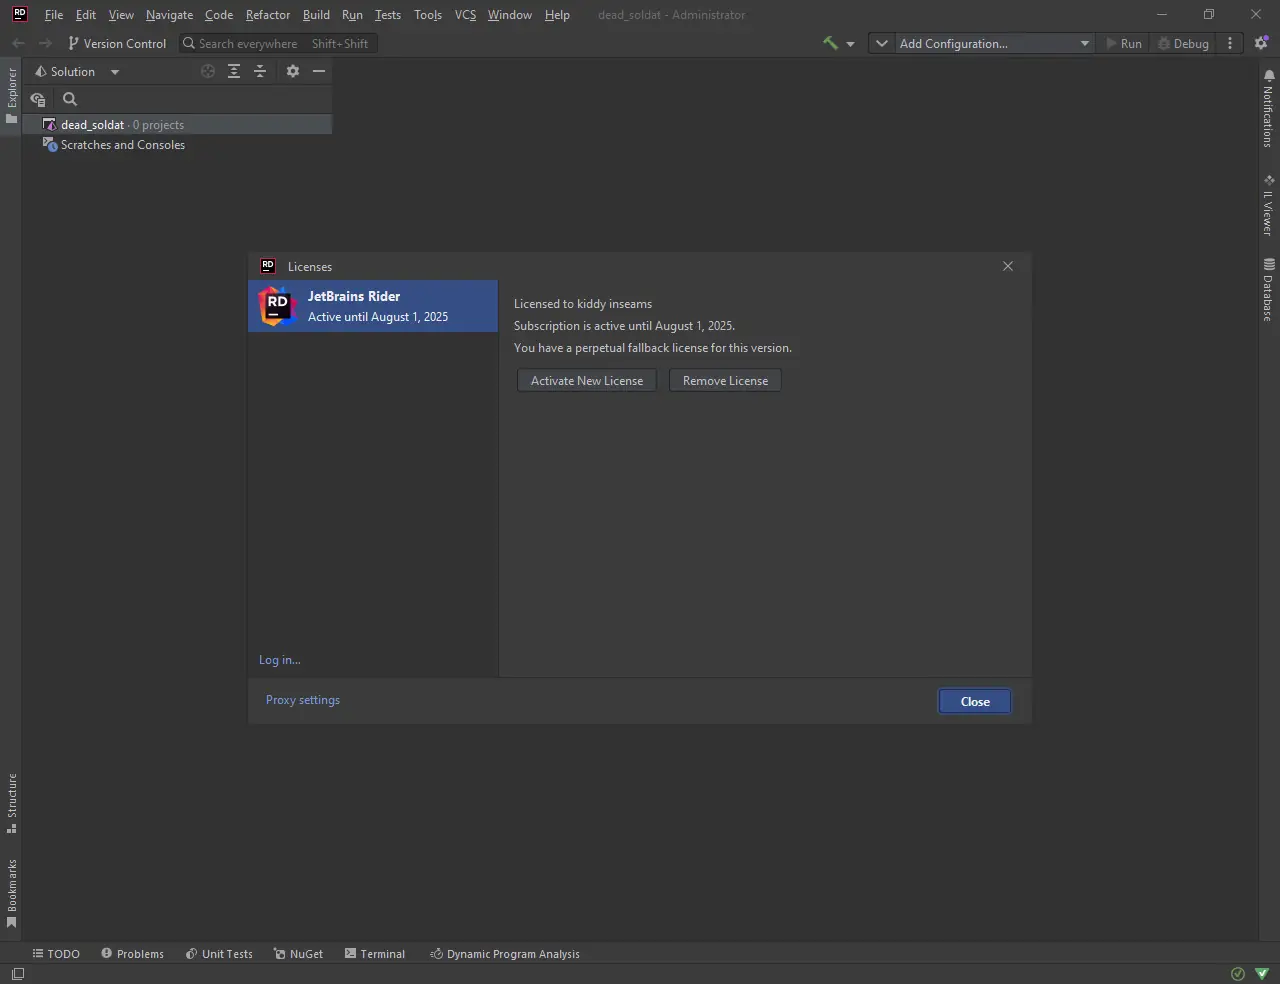This screenshot has height=984, width=1280.
Task: Click the Build hammer icon in toolbar
Action: (830, 43)
